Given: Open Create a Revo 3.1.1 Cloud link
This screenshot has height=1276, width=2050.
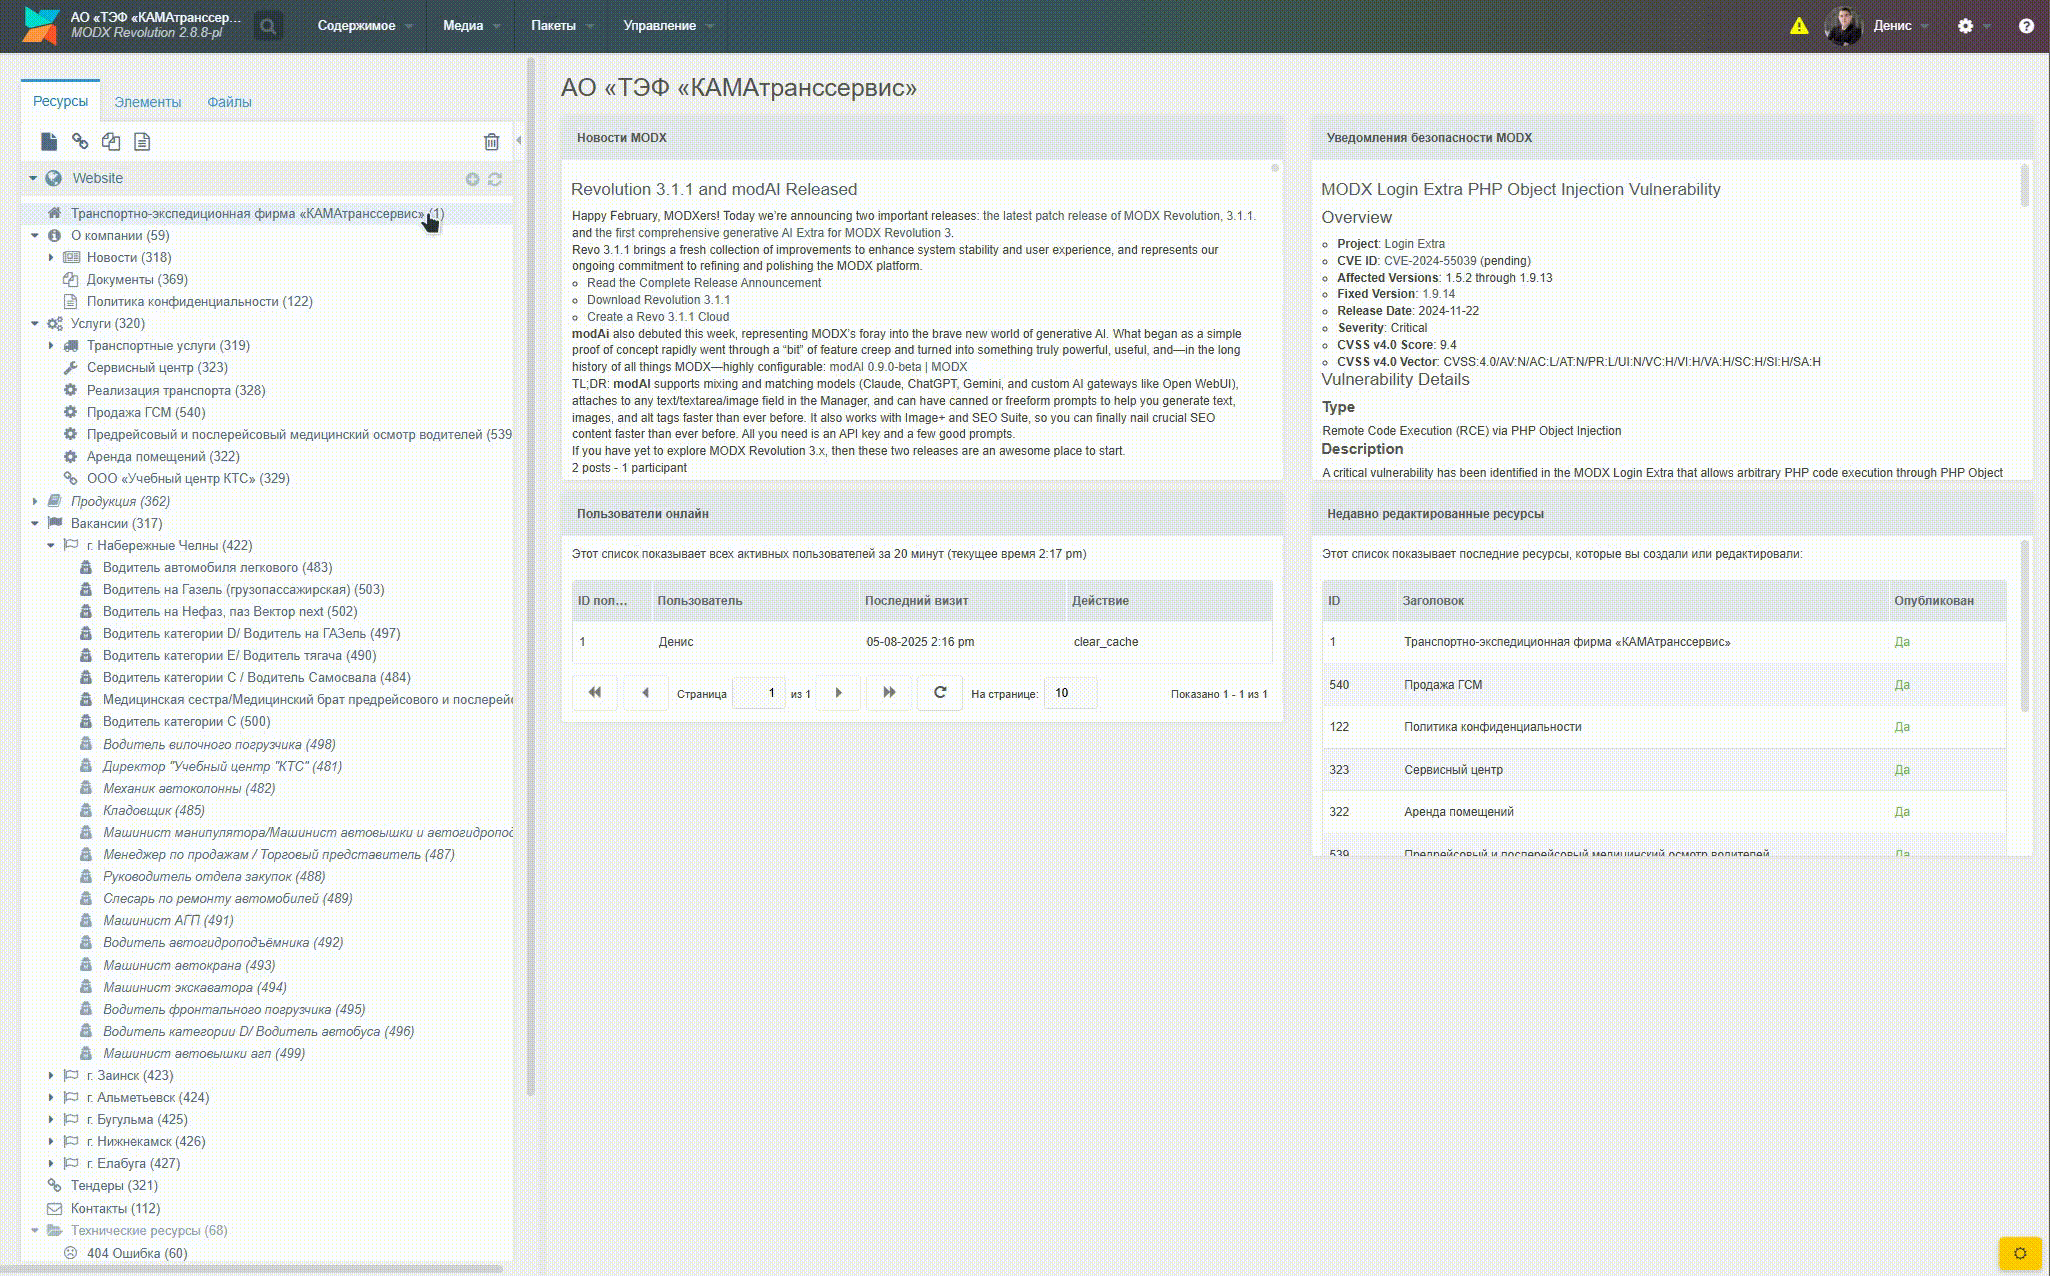Looking at the screenshot, I should pos(658,317).
